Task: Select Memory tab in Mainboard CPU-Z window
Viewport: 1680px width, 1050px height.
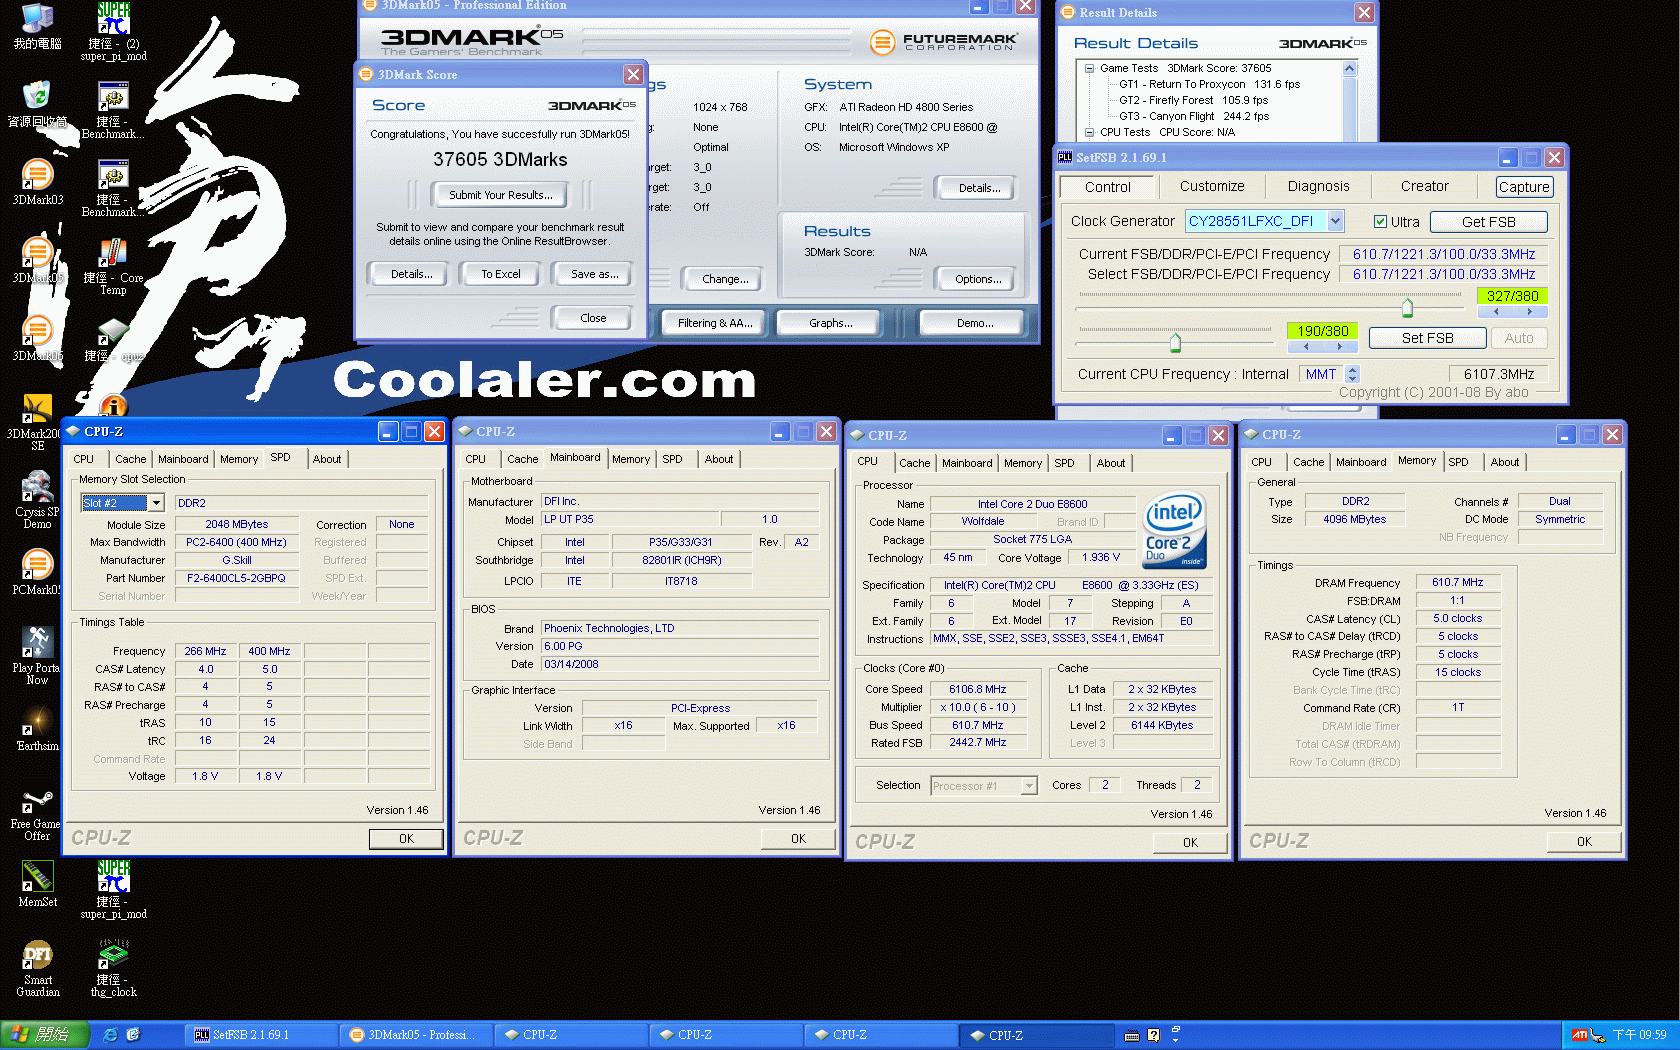Action: click(x=631, y=460)
